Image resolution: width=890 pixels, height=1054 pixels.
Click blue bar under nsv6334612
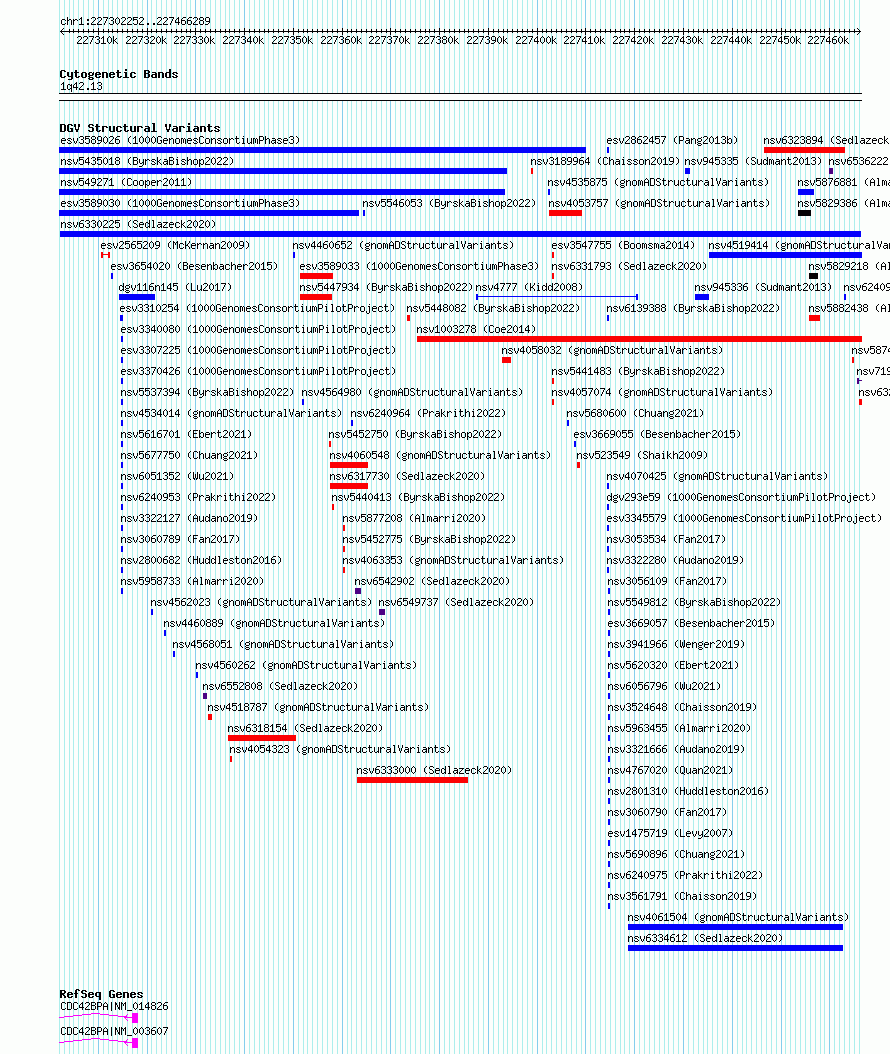pyautogui.click(x=735, y=948)
